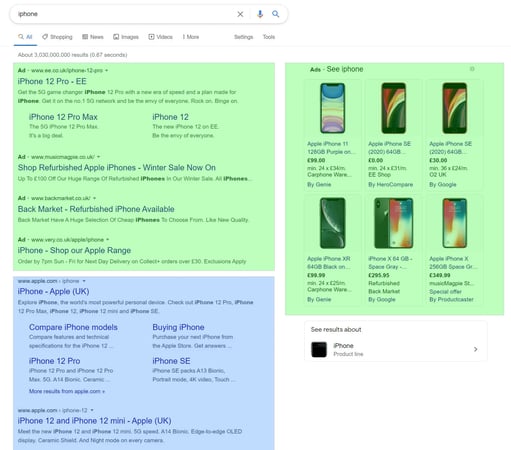Switch to the All results tab
The width and height of the screenshot is (511, 450).
coord(25,37)
